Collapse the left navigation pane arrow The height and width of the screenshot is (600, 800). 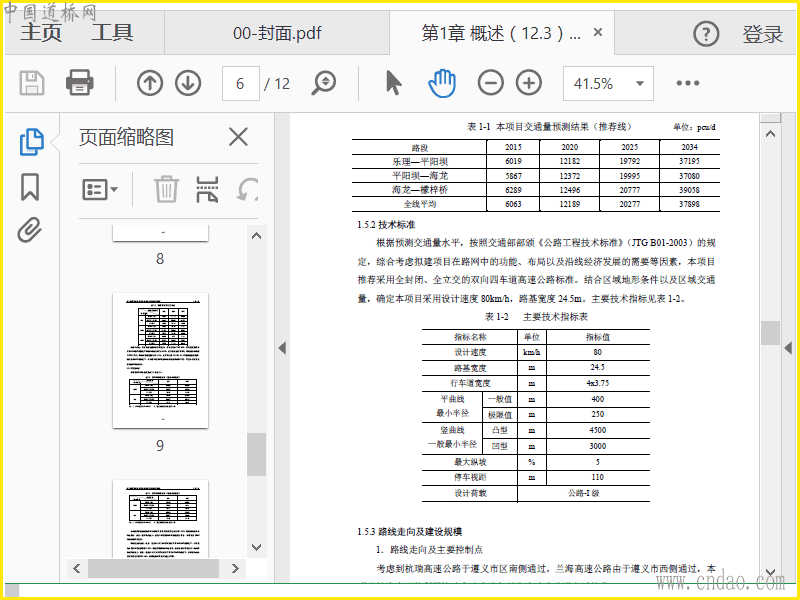tap(282, 348)
